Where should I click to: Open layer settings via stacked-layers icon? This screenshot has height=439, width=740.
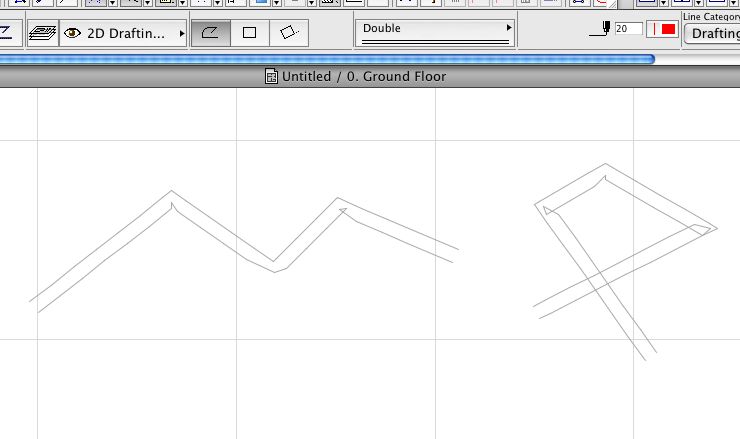42,33
